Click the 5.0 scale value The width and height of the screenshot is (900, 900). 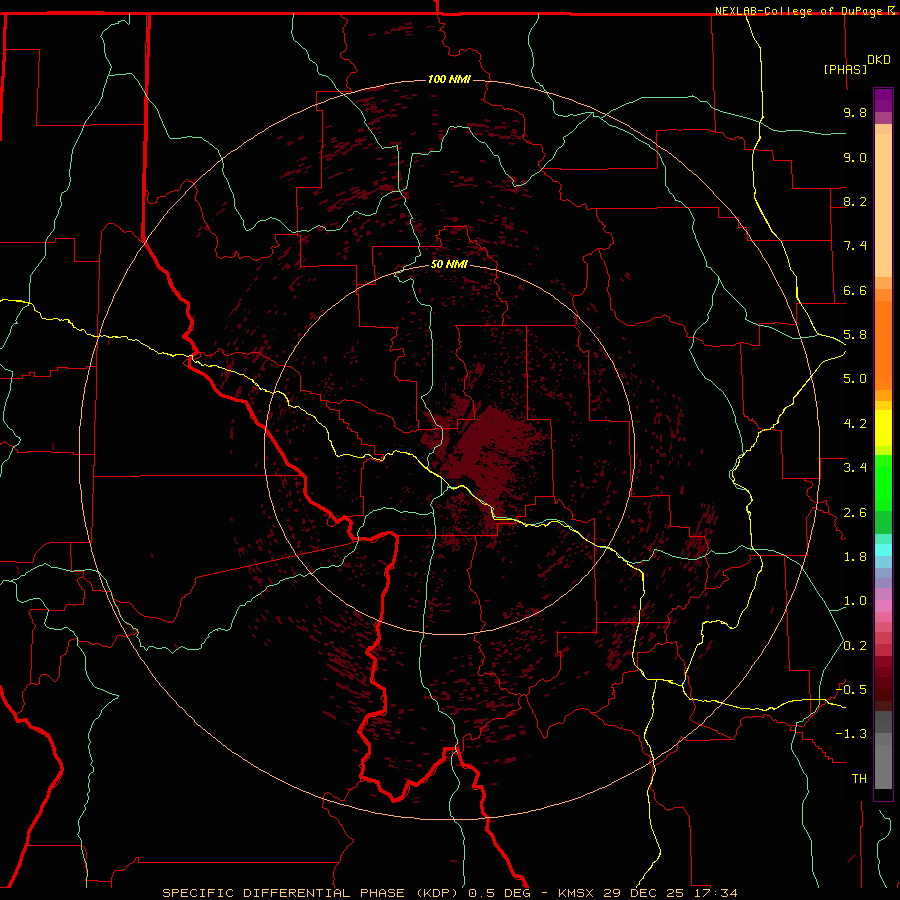(855, 379)
